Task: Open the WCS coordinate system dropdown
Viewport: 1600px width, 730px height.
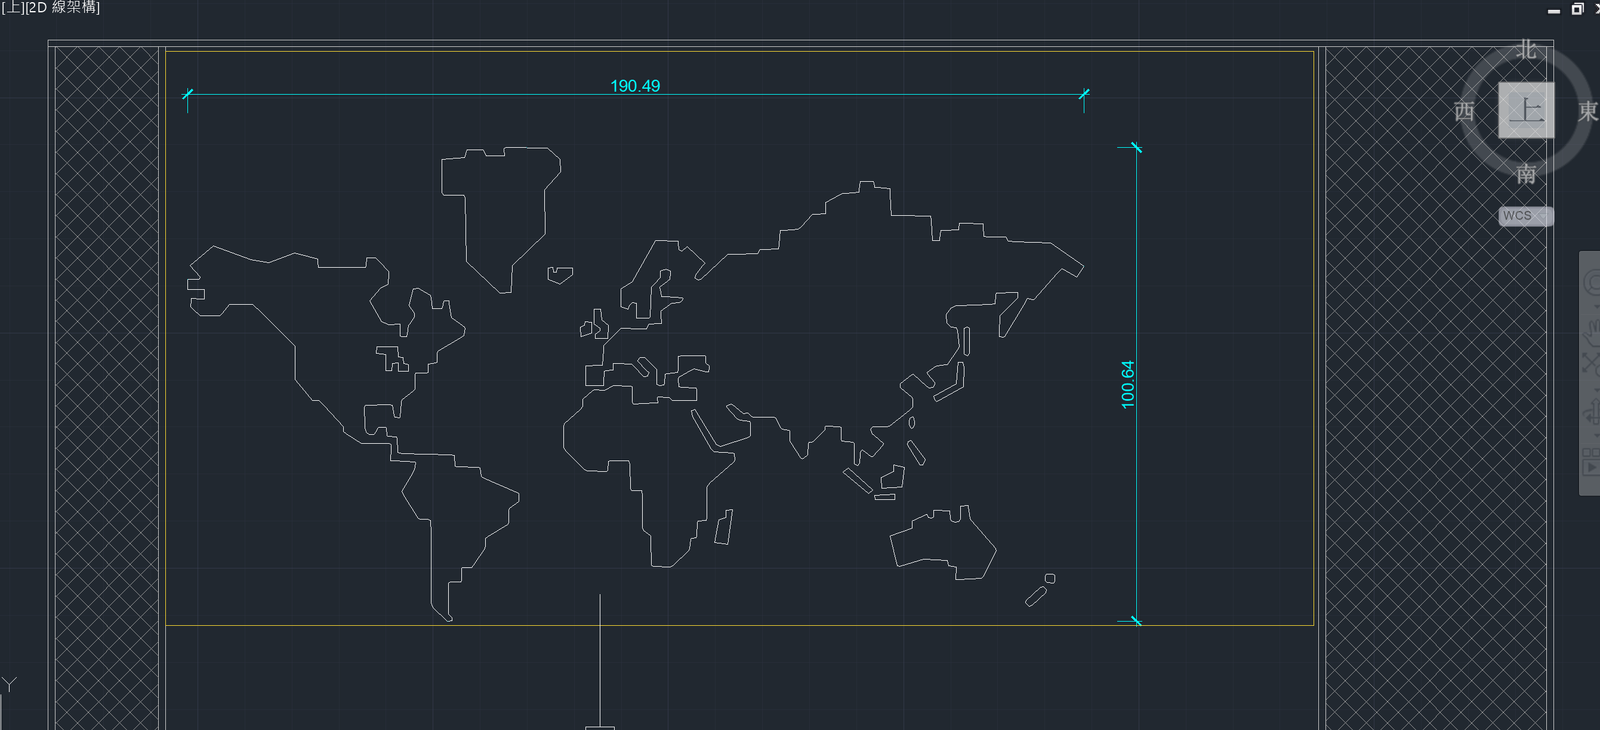Action: 1526,216
